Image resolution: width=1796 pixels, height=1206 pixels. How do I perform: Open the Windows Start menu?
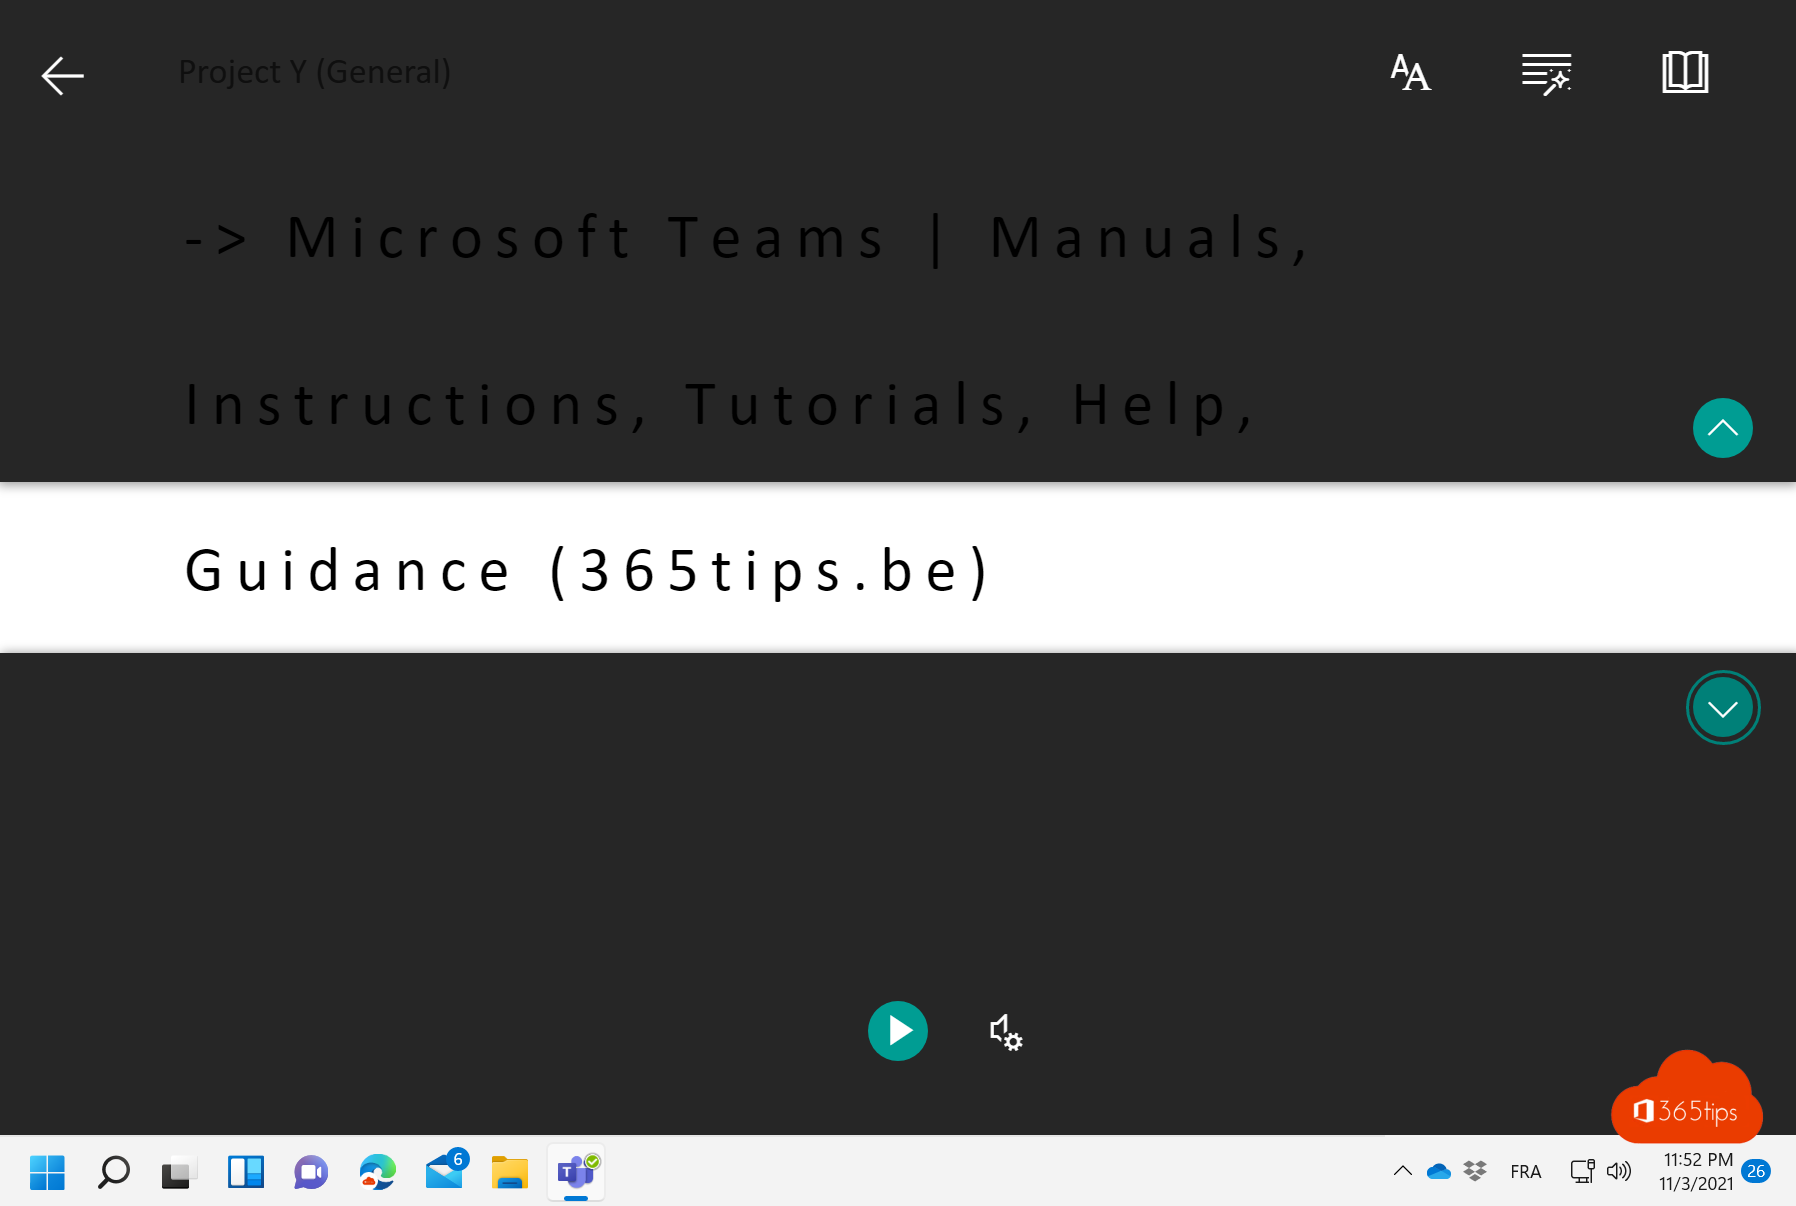point(47,1172)
